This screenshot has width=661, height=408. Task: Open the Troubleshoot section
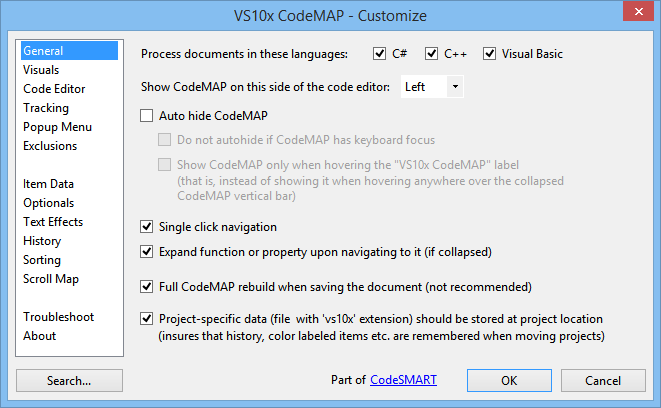(58, 317)
